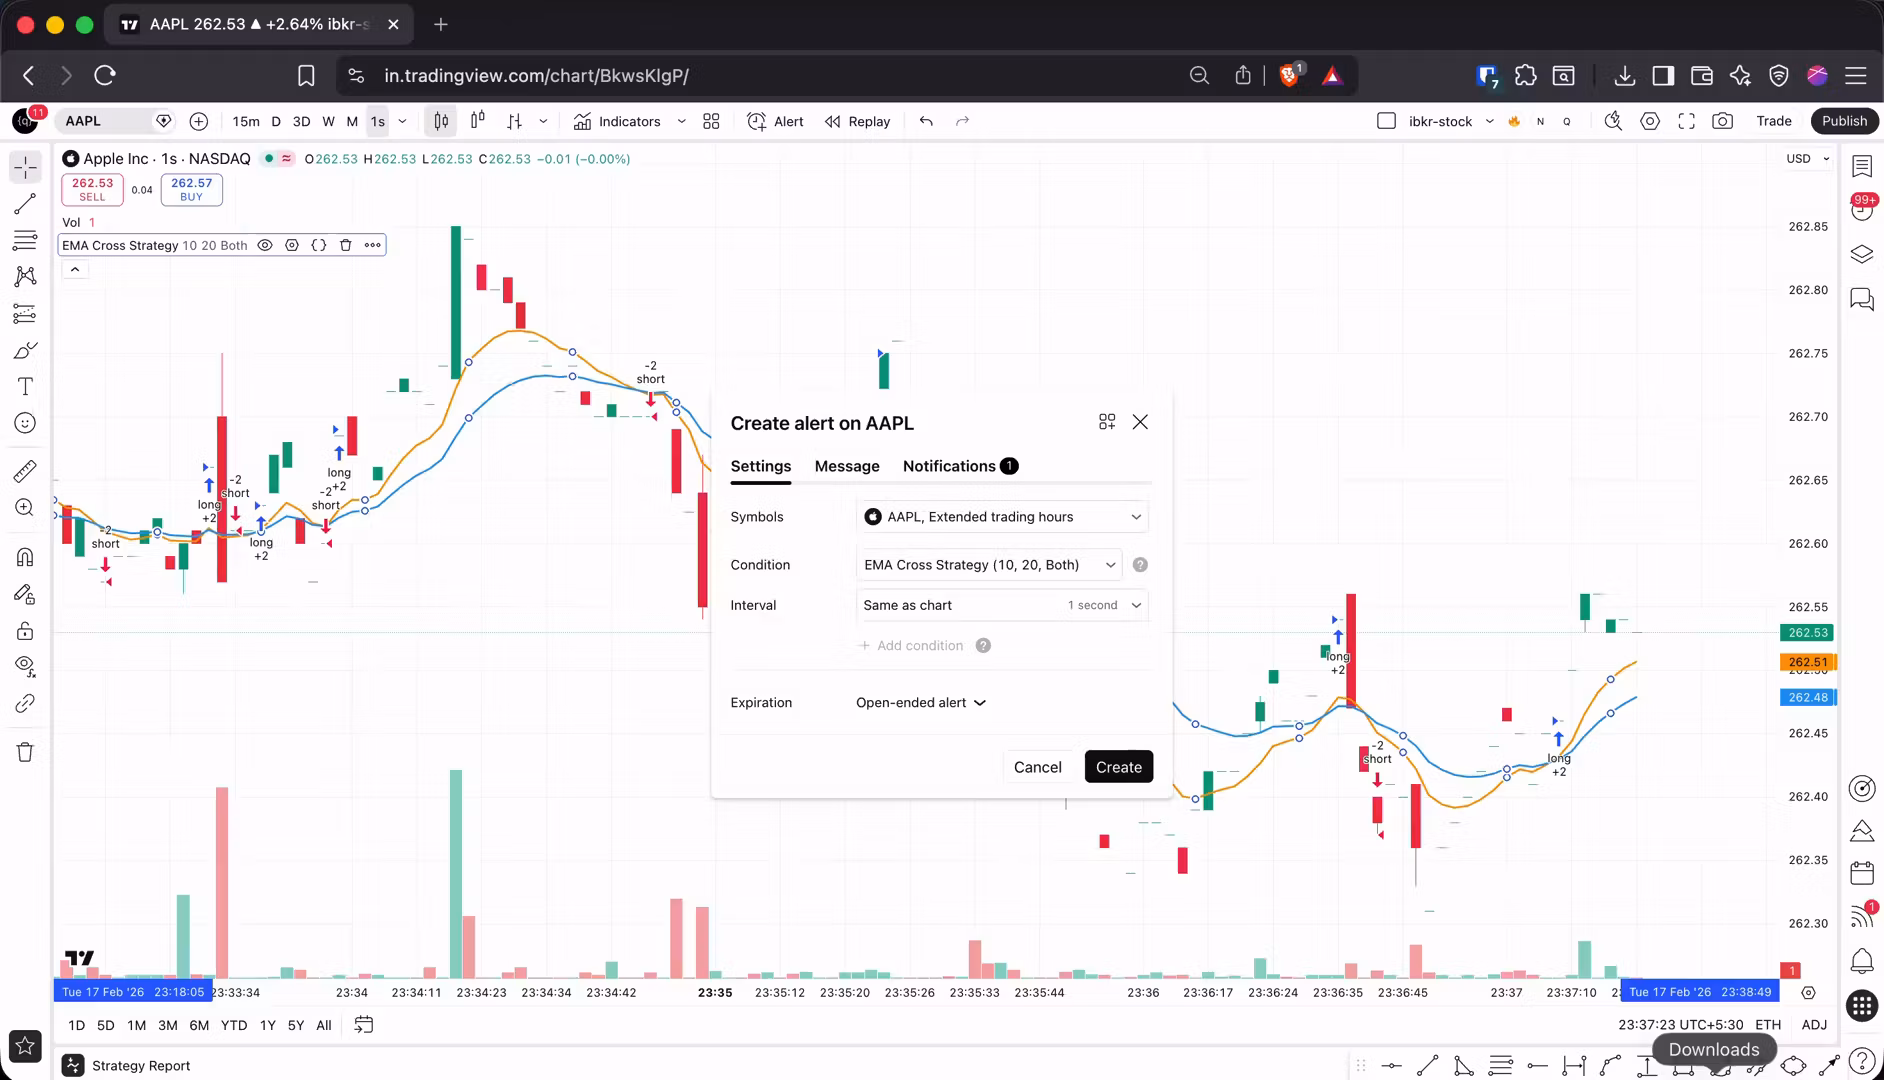Select the ruler measure tool
The width and height of the screenshot is (1884, 1080).
pos(26,470)
